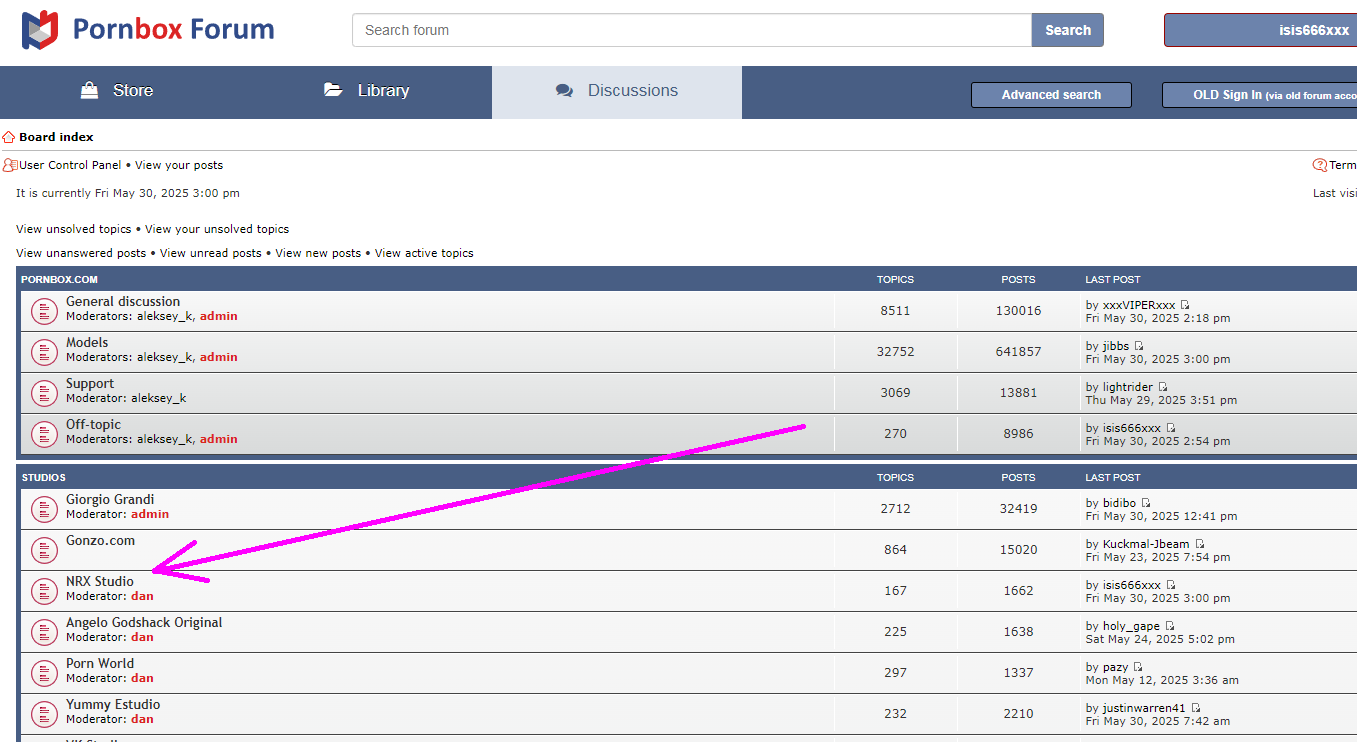Open the isis666xxx account button

(x=1260, y=30)
